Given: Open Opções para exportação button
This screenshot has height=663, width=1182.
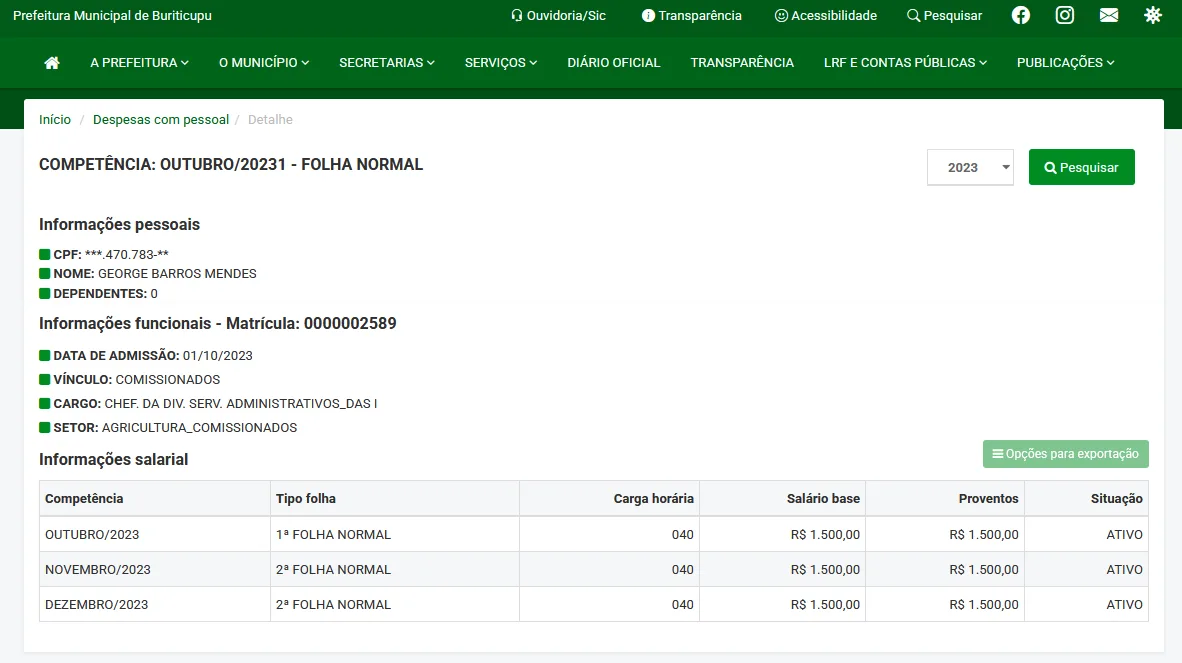Looking at the screenshot, I should (1065, 454).
